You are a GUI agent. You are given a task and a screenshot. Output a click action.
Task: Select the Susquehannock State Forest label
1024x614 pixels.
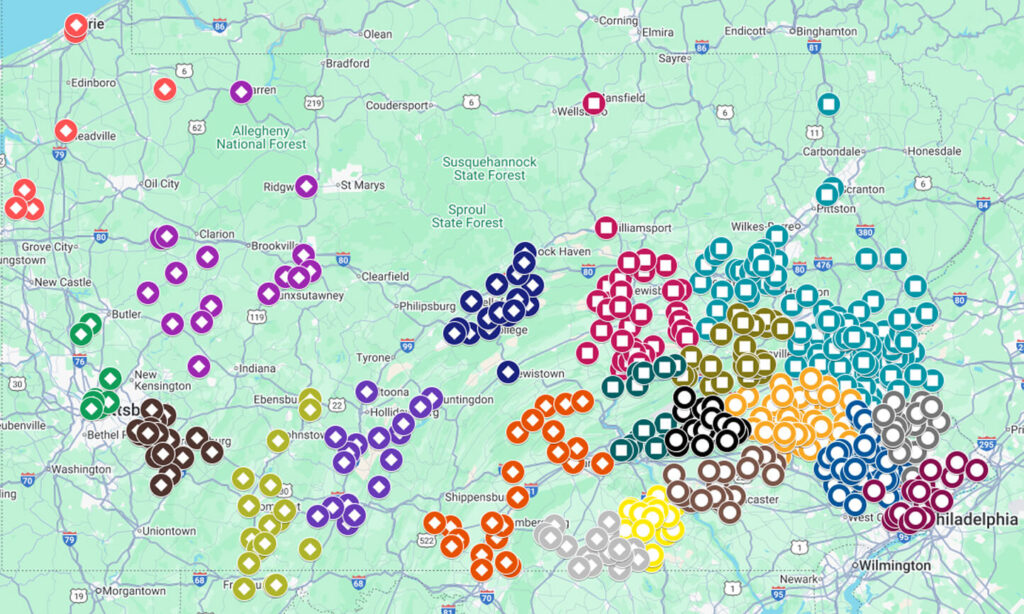pyautogui.click(x=490, y=168)
